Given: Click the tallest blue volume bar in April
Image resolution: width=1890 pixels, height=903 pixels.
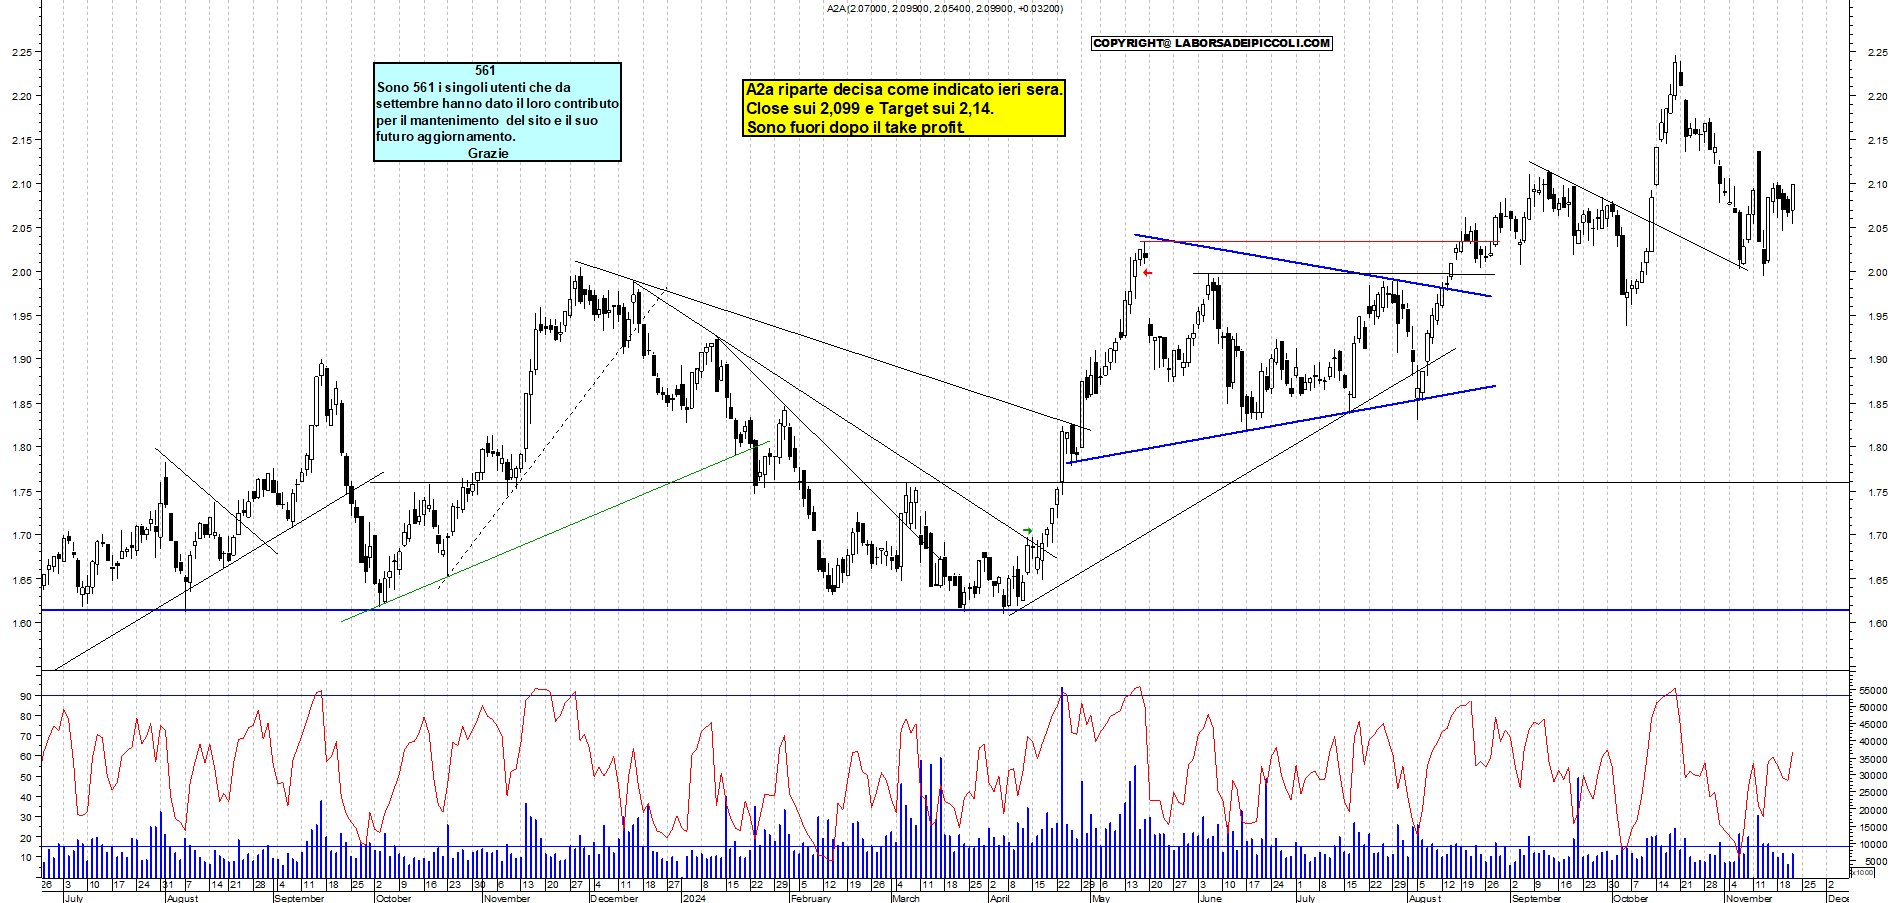Looking at the screenshot, I should (1062, 782).
